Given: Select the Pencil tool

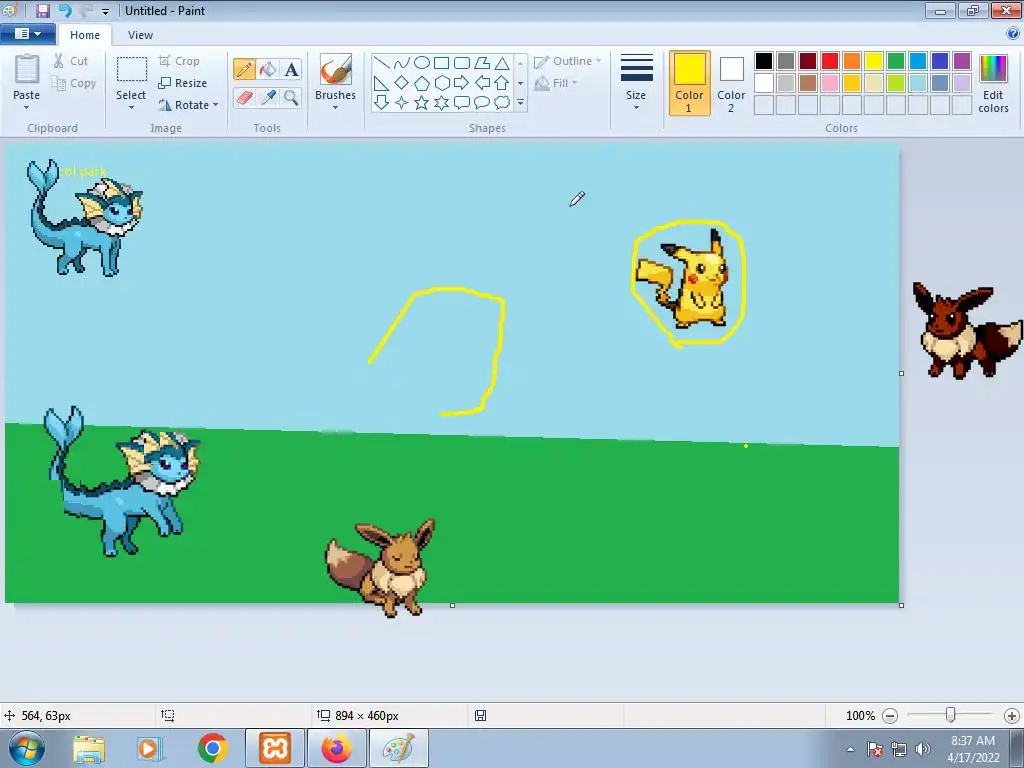Looking at the screenshot, I should click(244, 69).
